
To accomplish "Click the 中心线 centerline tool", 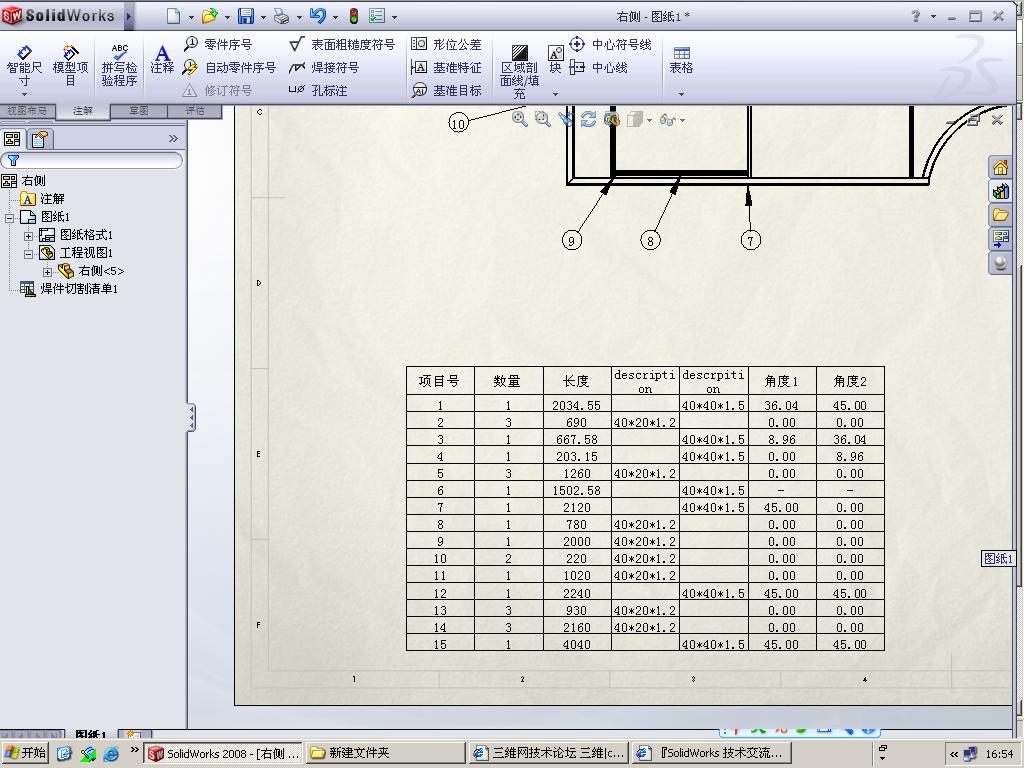I will (599, 67).
